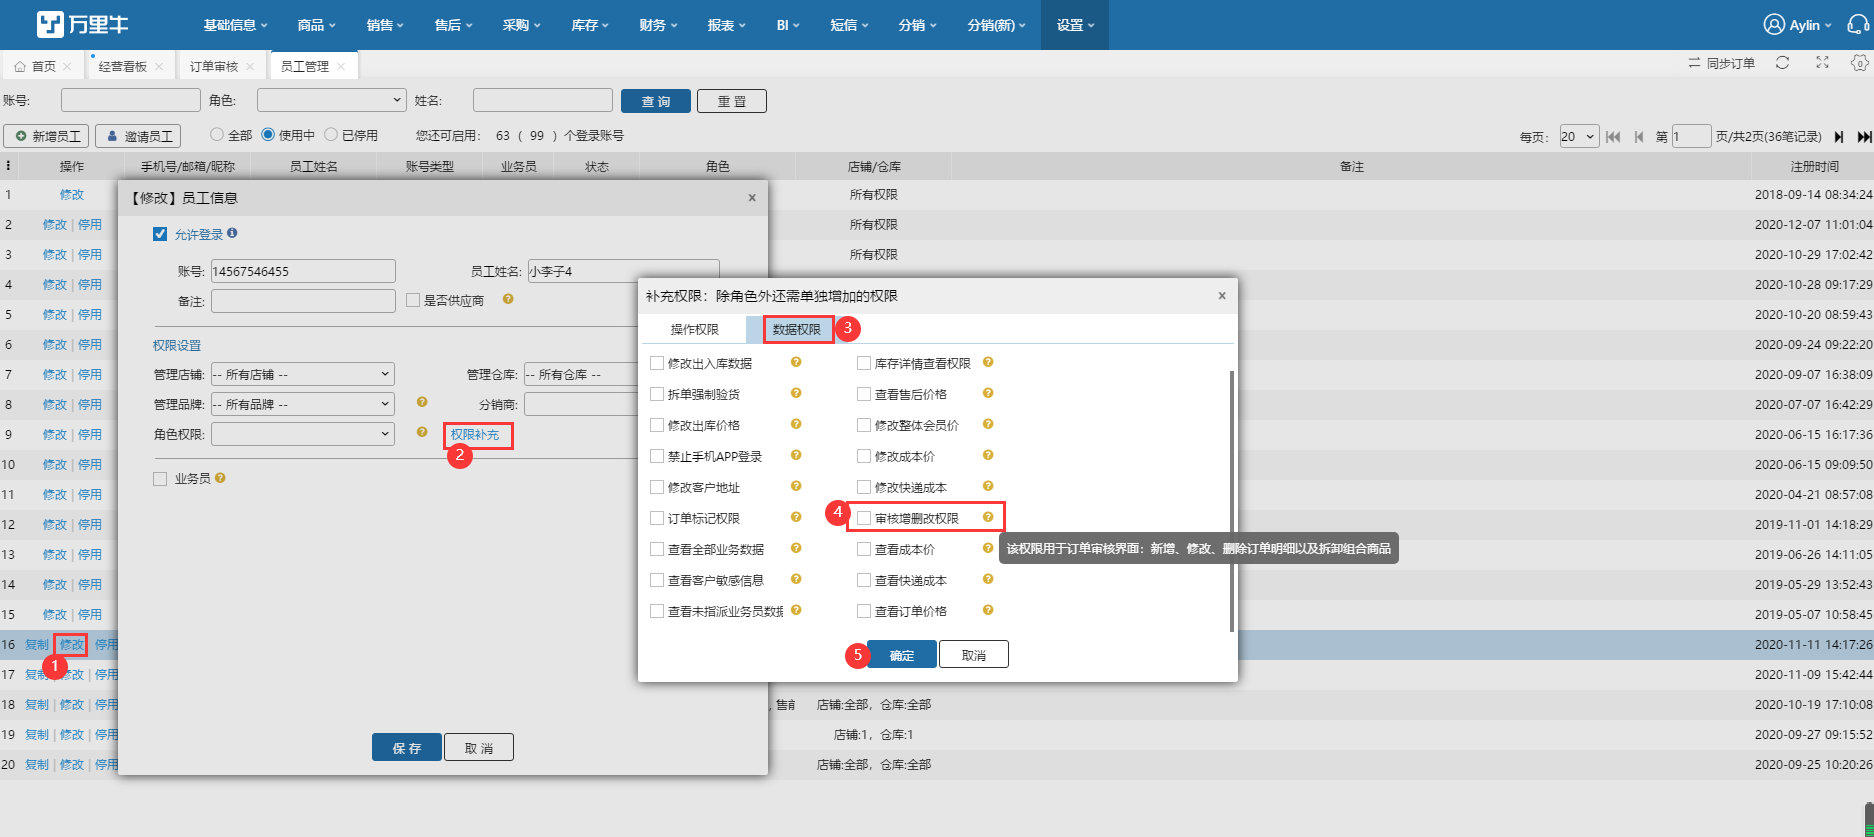Screen dimensions: 1874x837
Task: Click the 查询 button
Action: [656, 101]
